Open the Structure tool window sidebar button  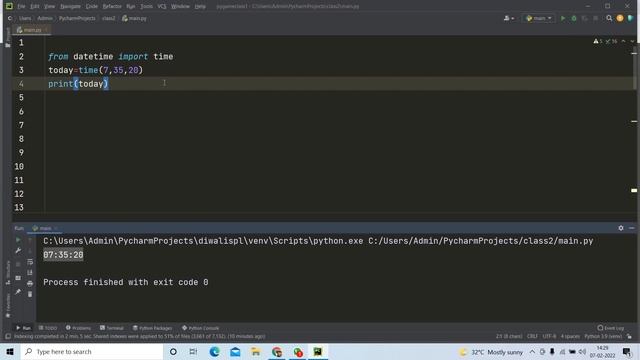point(8,273)
